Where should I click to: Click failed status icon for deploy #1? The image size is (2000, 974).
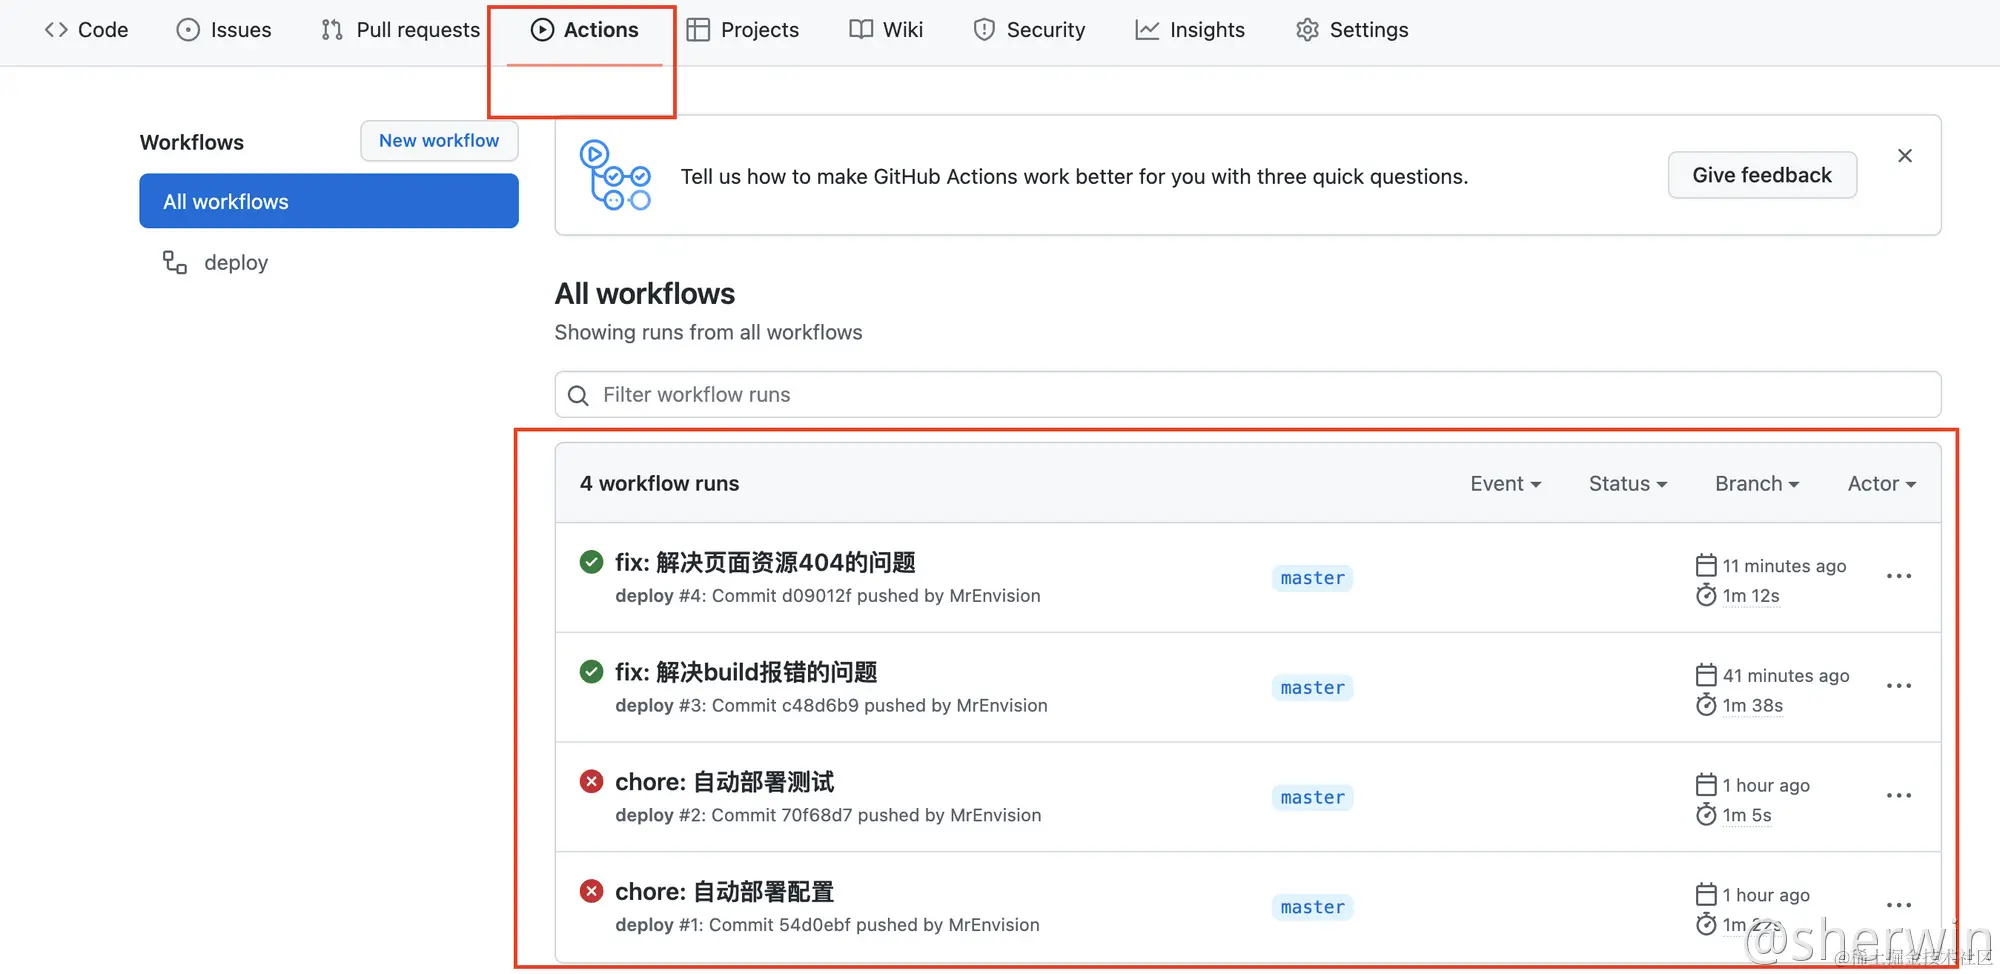[x=592, y=891]
